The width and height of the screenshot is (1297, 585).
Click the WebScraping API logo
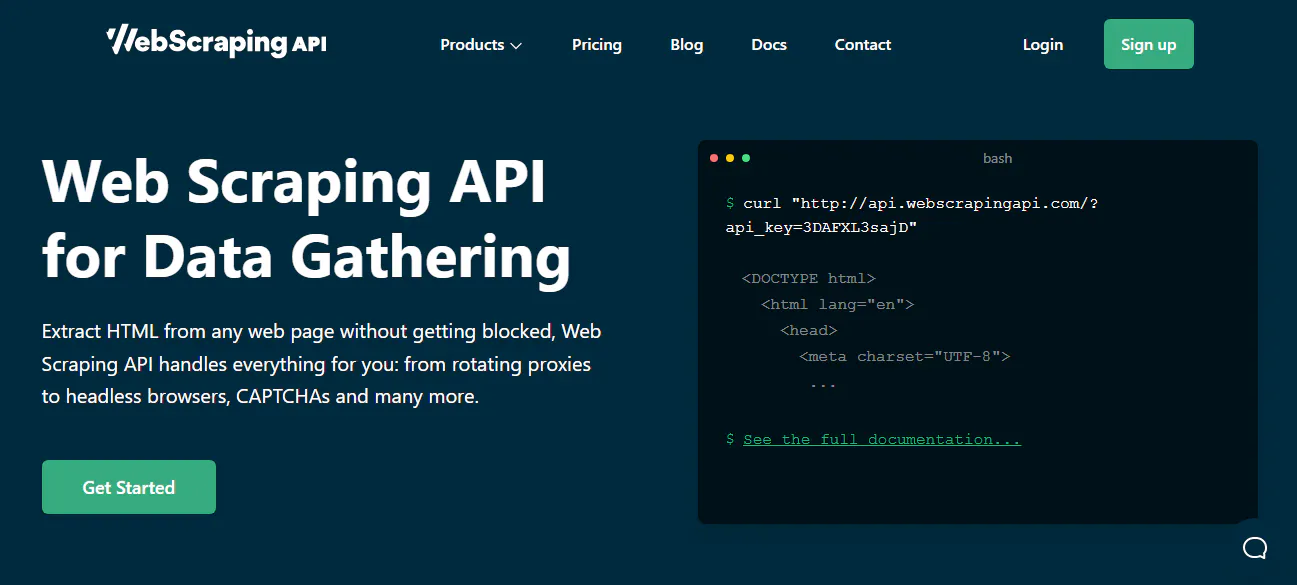(x=215, y=42)
